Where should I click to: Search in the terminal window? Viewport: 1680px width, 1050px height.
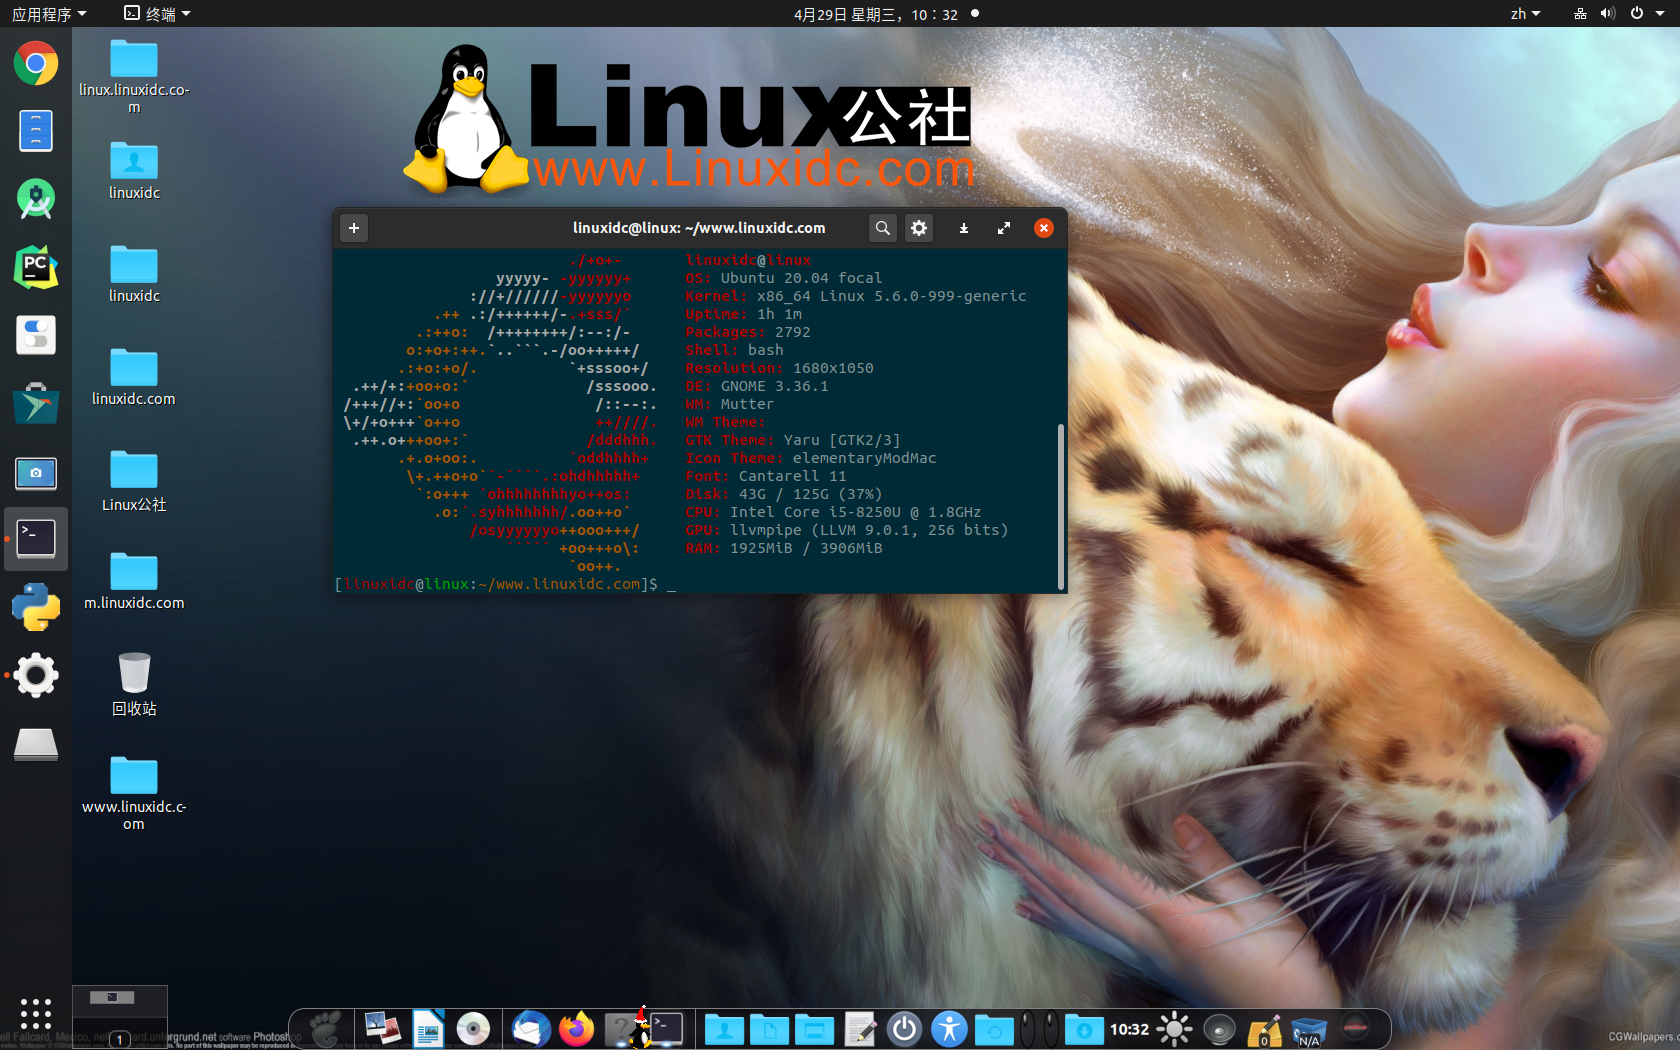point(882,228)
